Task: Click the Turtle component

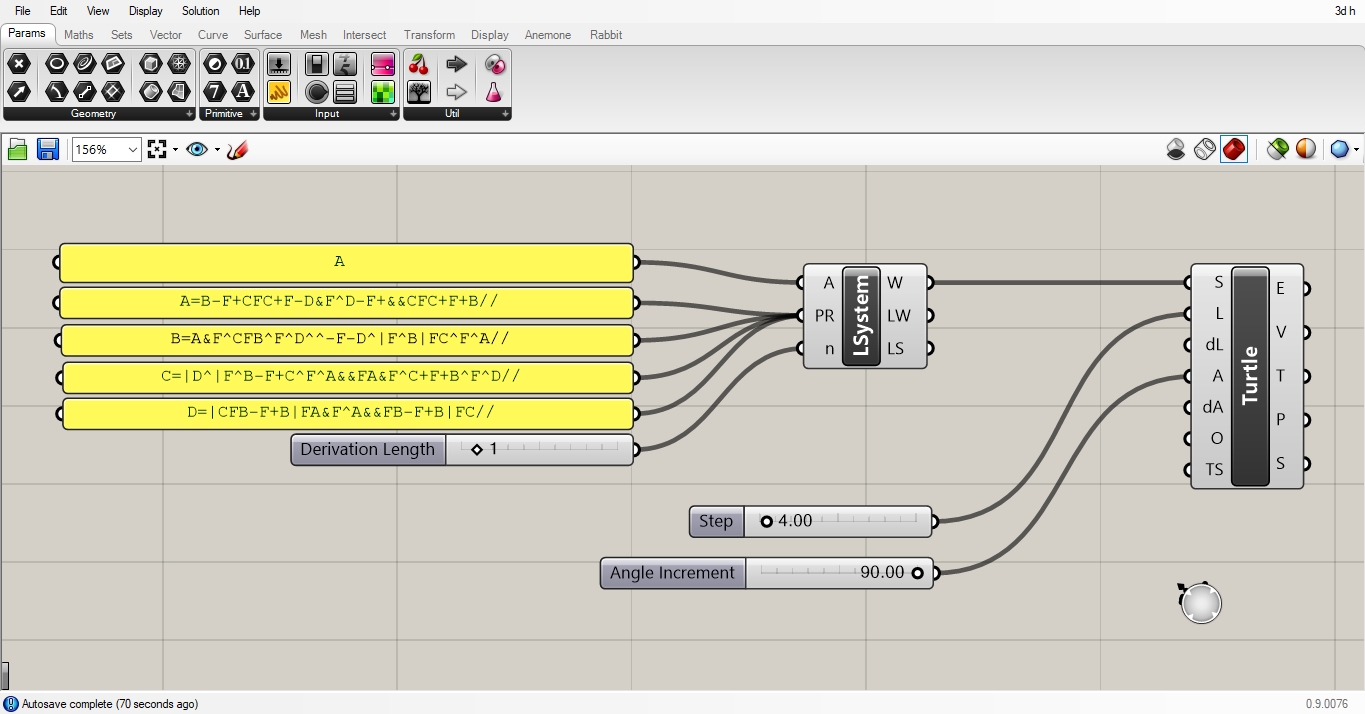Action: (x=1250, y=376)
